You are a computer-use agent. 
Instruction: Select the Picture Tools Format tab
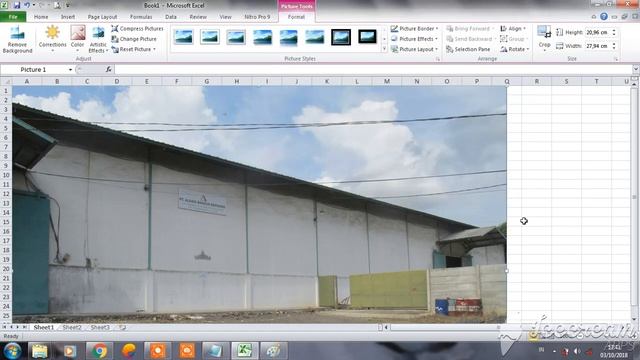tap(296, 17)
